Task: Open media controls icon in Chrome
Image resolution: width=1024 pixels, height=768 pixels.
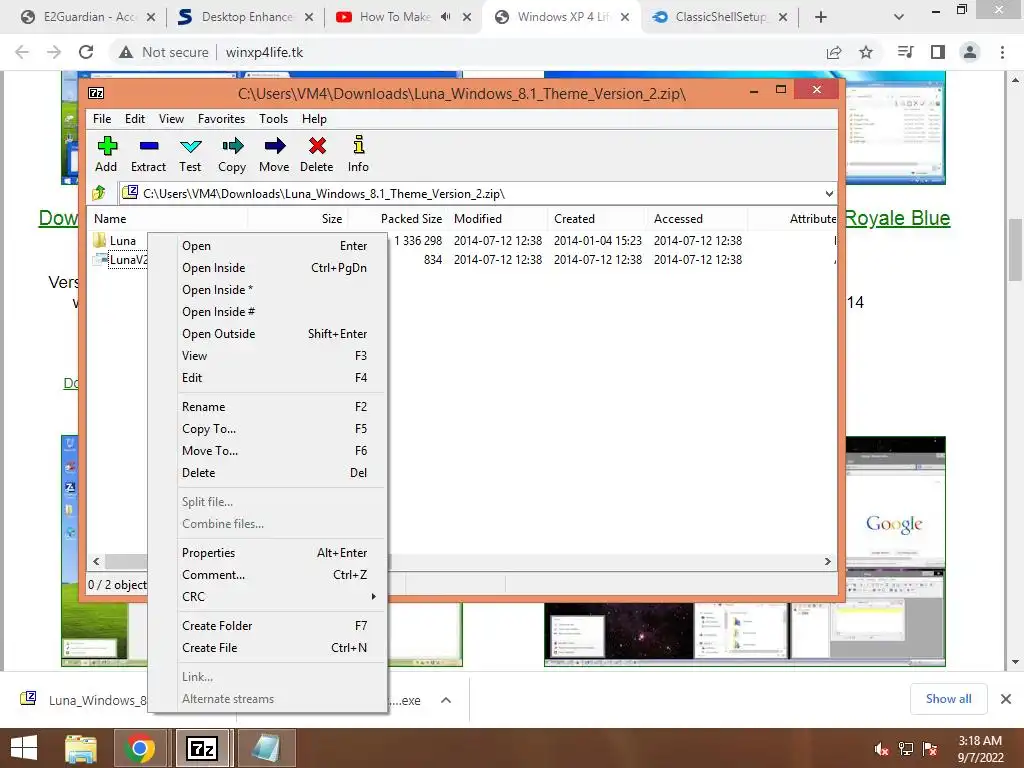Action: tap(905, 52)
